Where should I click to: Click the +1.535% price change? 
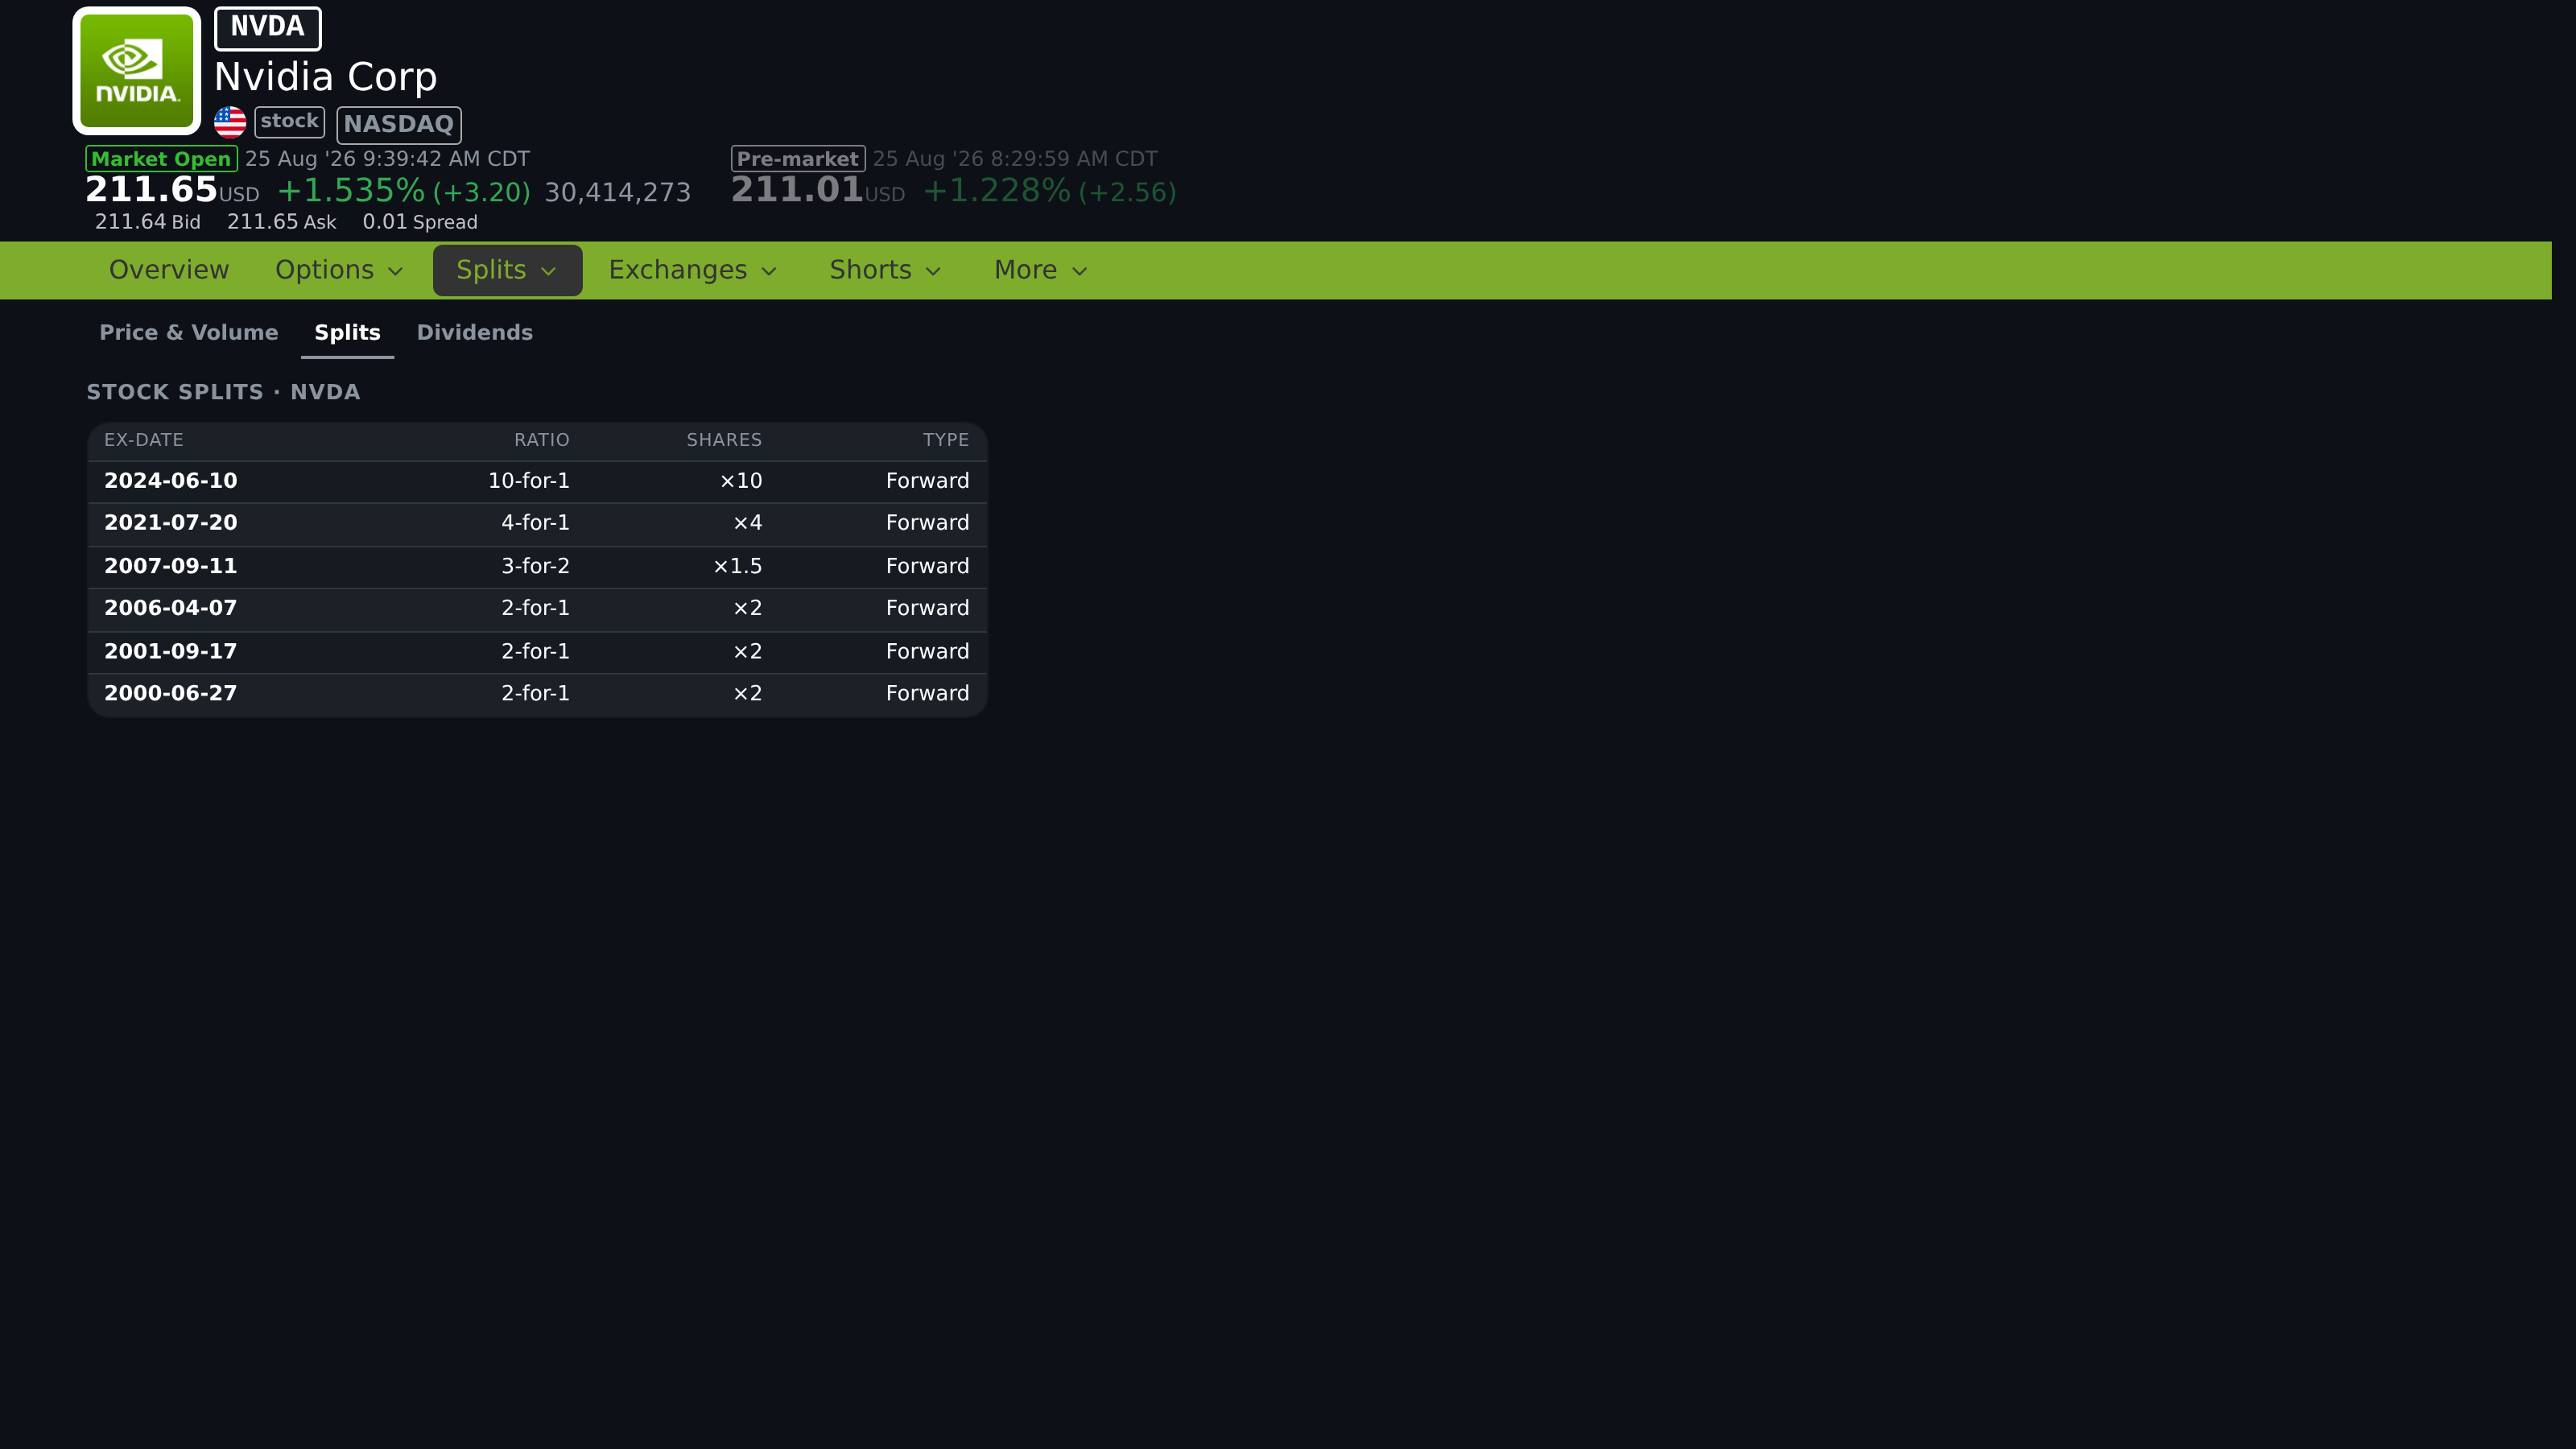(x=351, y=190)
